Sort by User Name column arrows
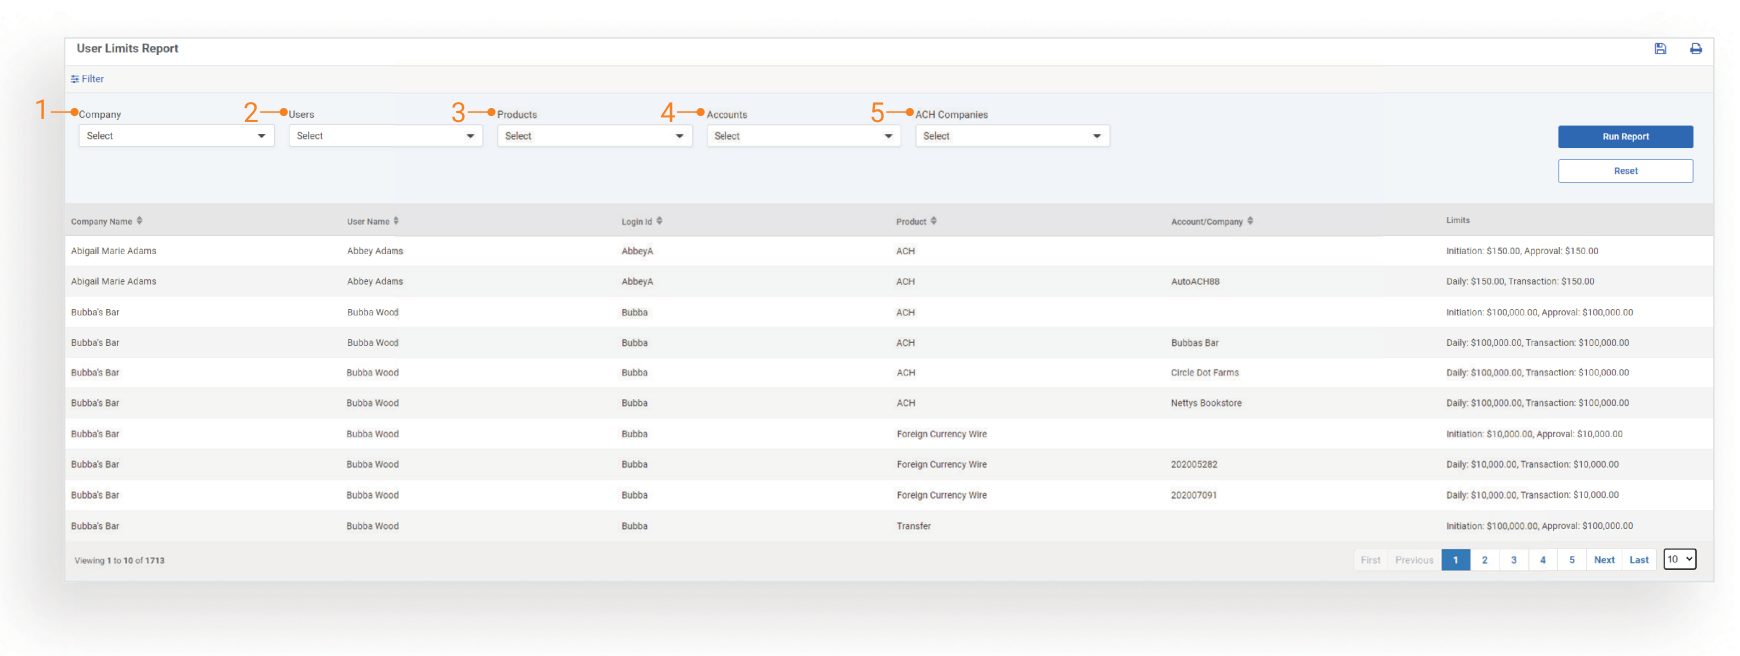This screenshot has width=1740, height=656. click(396, 221)
